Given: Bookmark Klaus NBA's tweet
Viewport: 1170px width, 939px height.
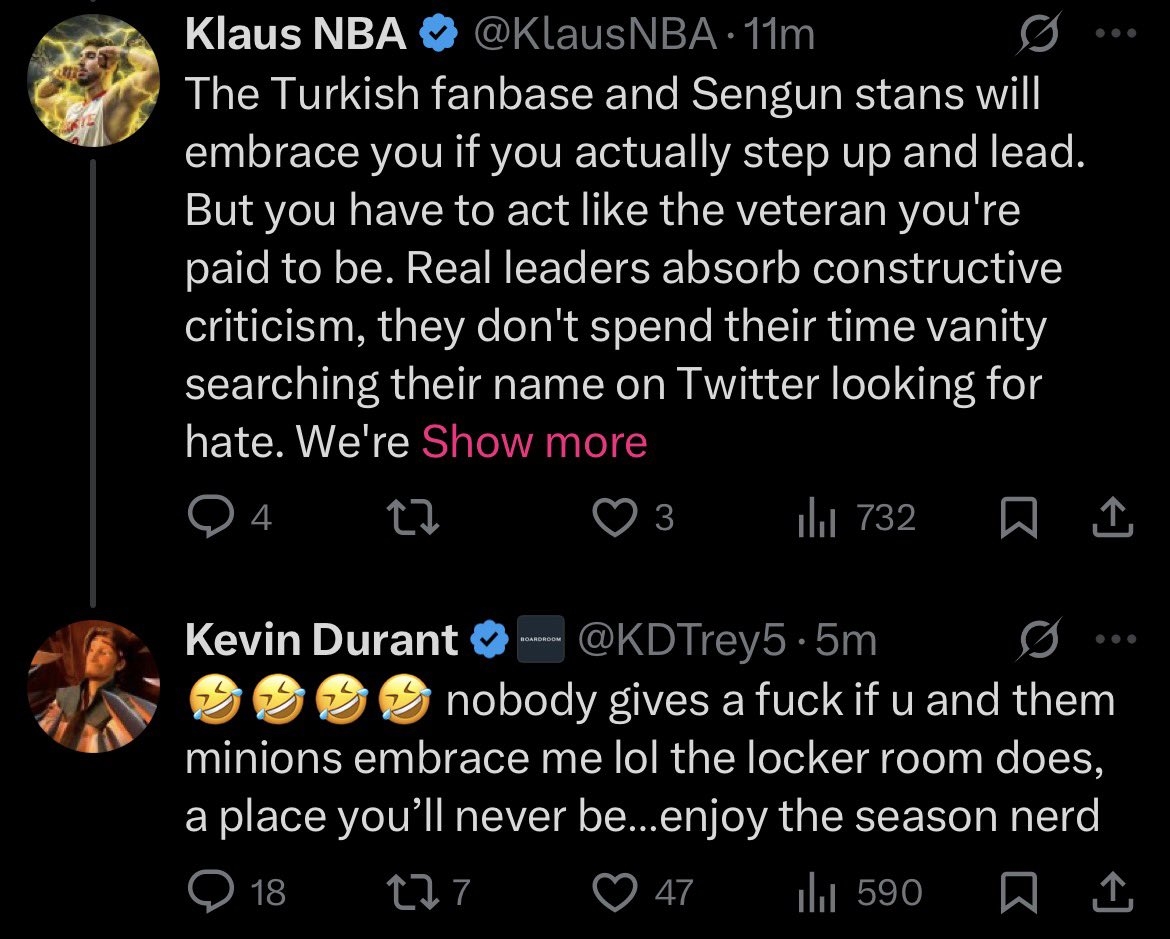Looking at the screenshot, I should (1014, 517).
